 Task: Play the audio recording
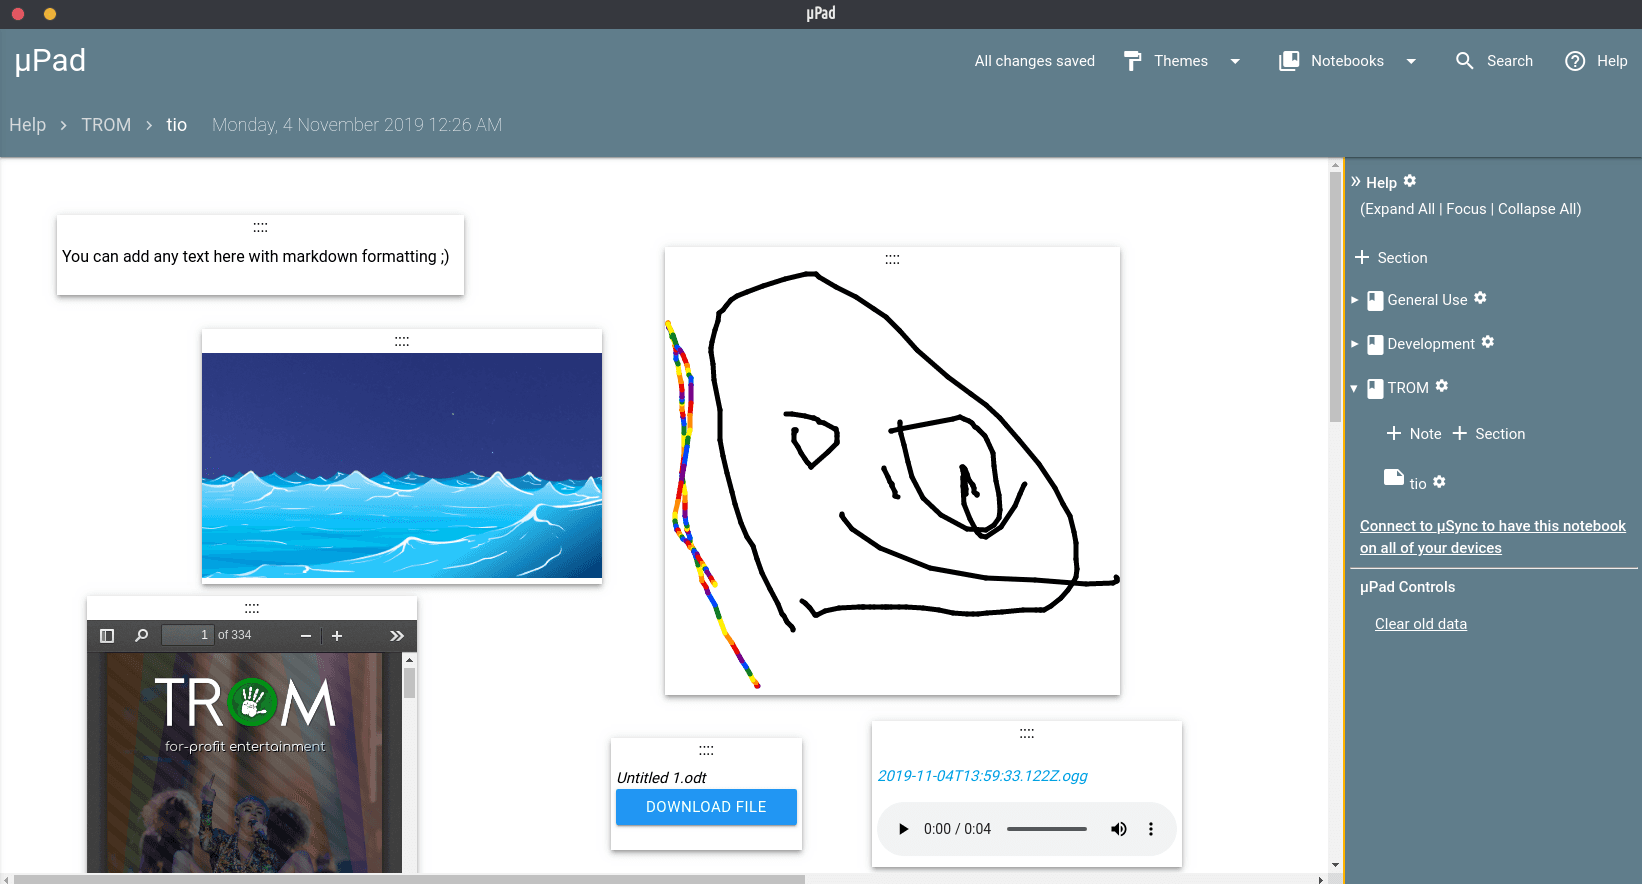pos(904,829)
